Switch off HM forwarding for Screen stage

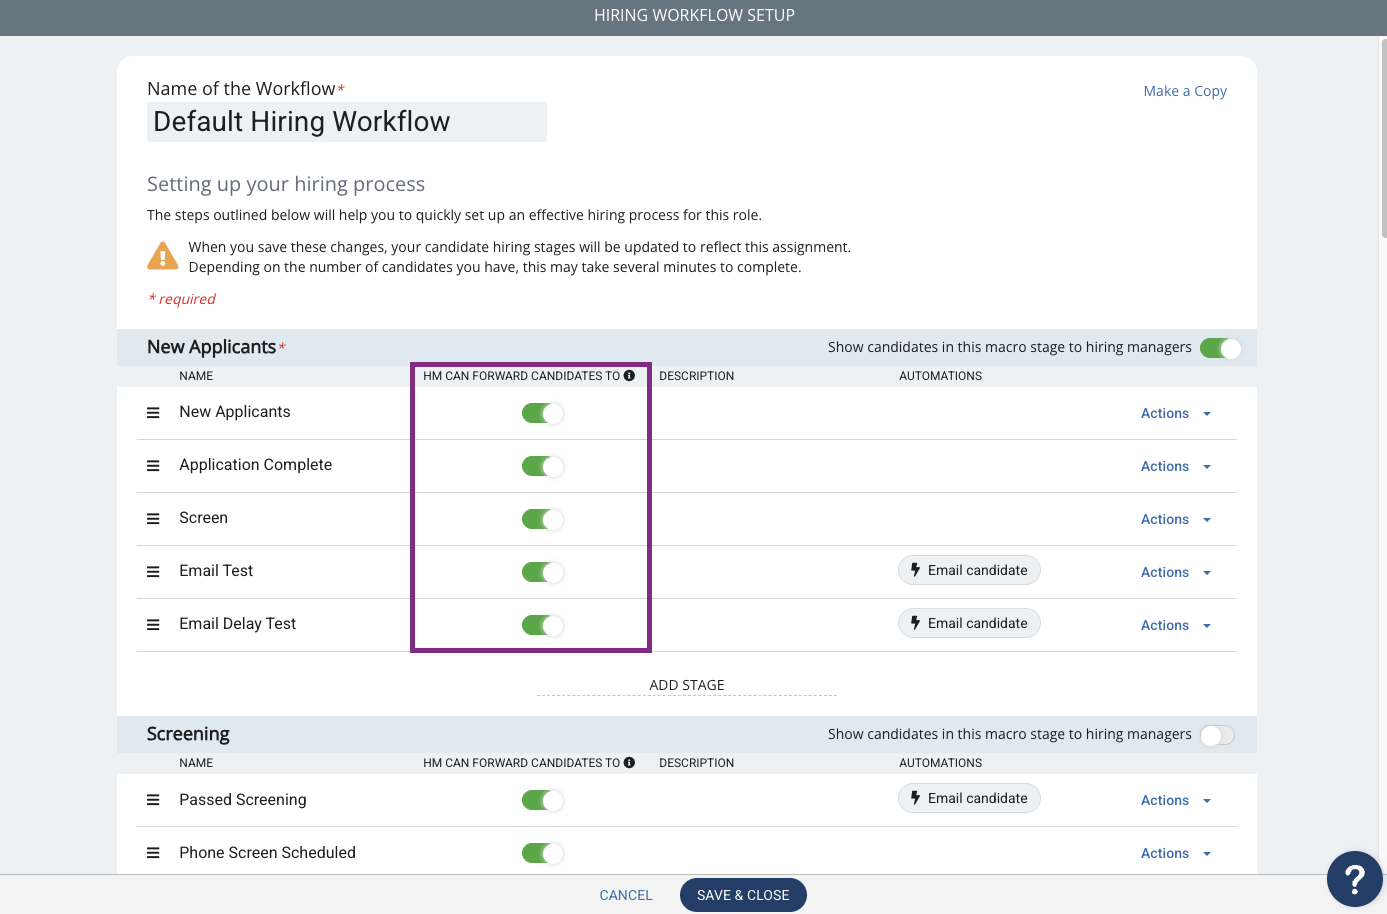(543, 519)
